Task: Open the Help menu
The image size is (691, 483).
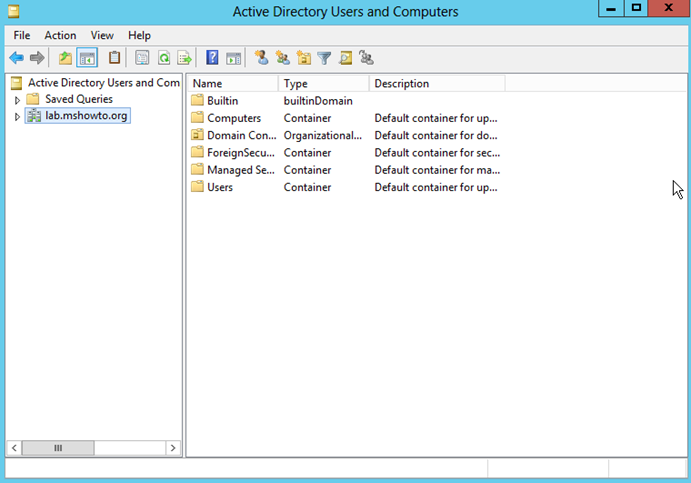Action: (139, 35)
